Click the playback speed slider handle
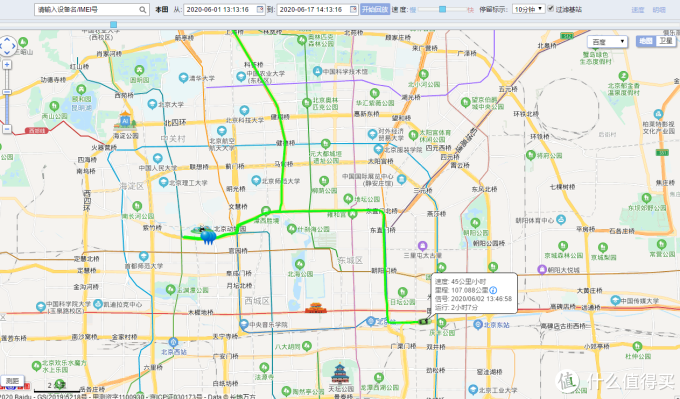Screen dimensions: 680x399 442,9
